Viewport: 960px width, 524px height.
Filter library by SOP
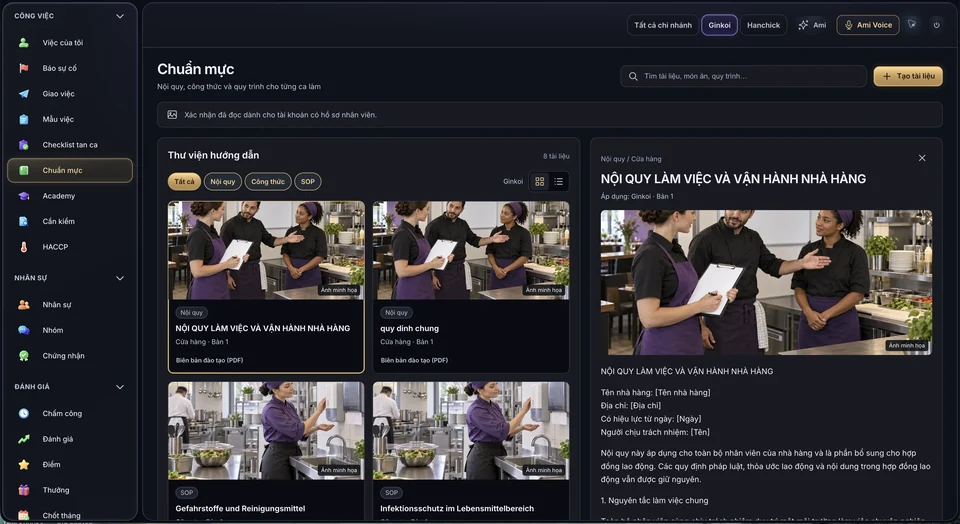click(x=308, y=182)
